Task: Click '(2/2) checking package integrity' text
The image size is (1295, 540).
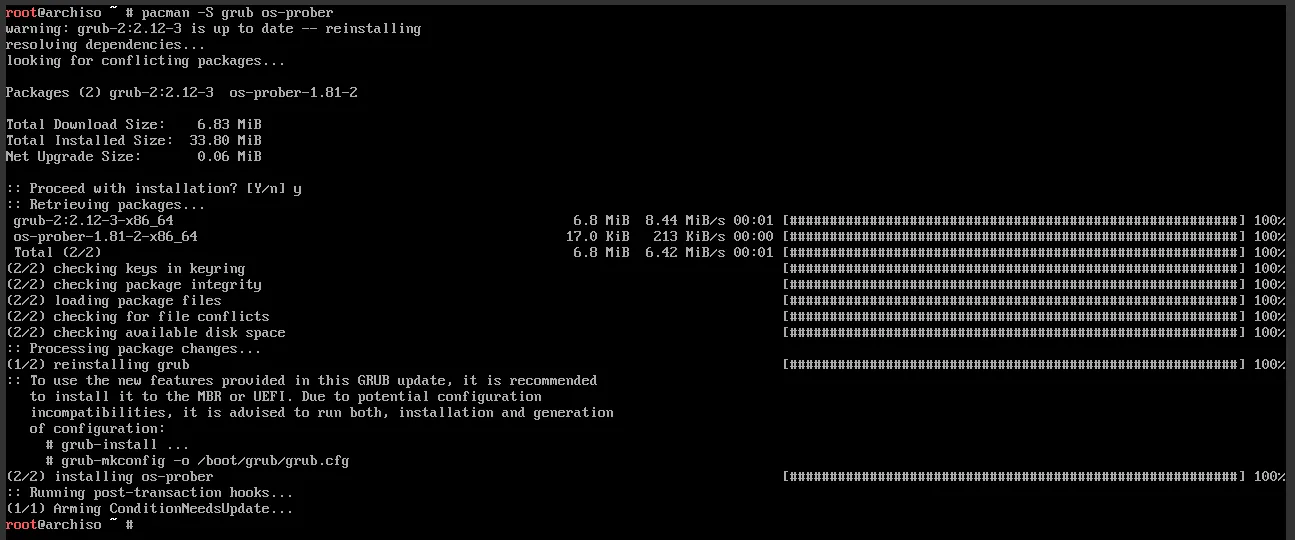Action: coord(134,285)
